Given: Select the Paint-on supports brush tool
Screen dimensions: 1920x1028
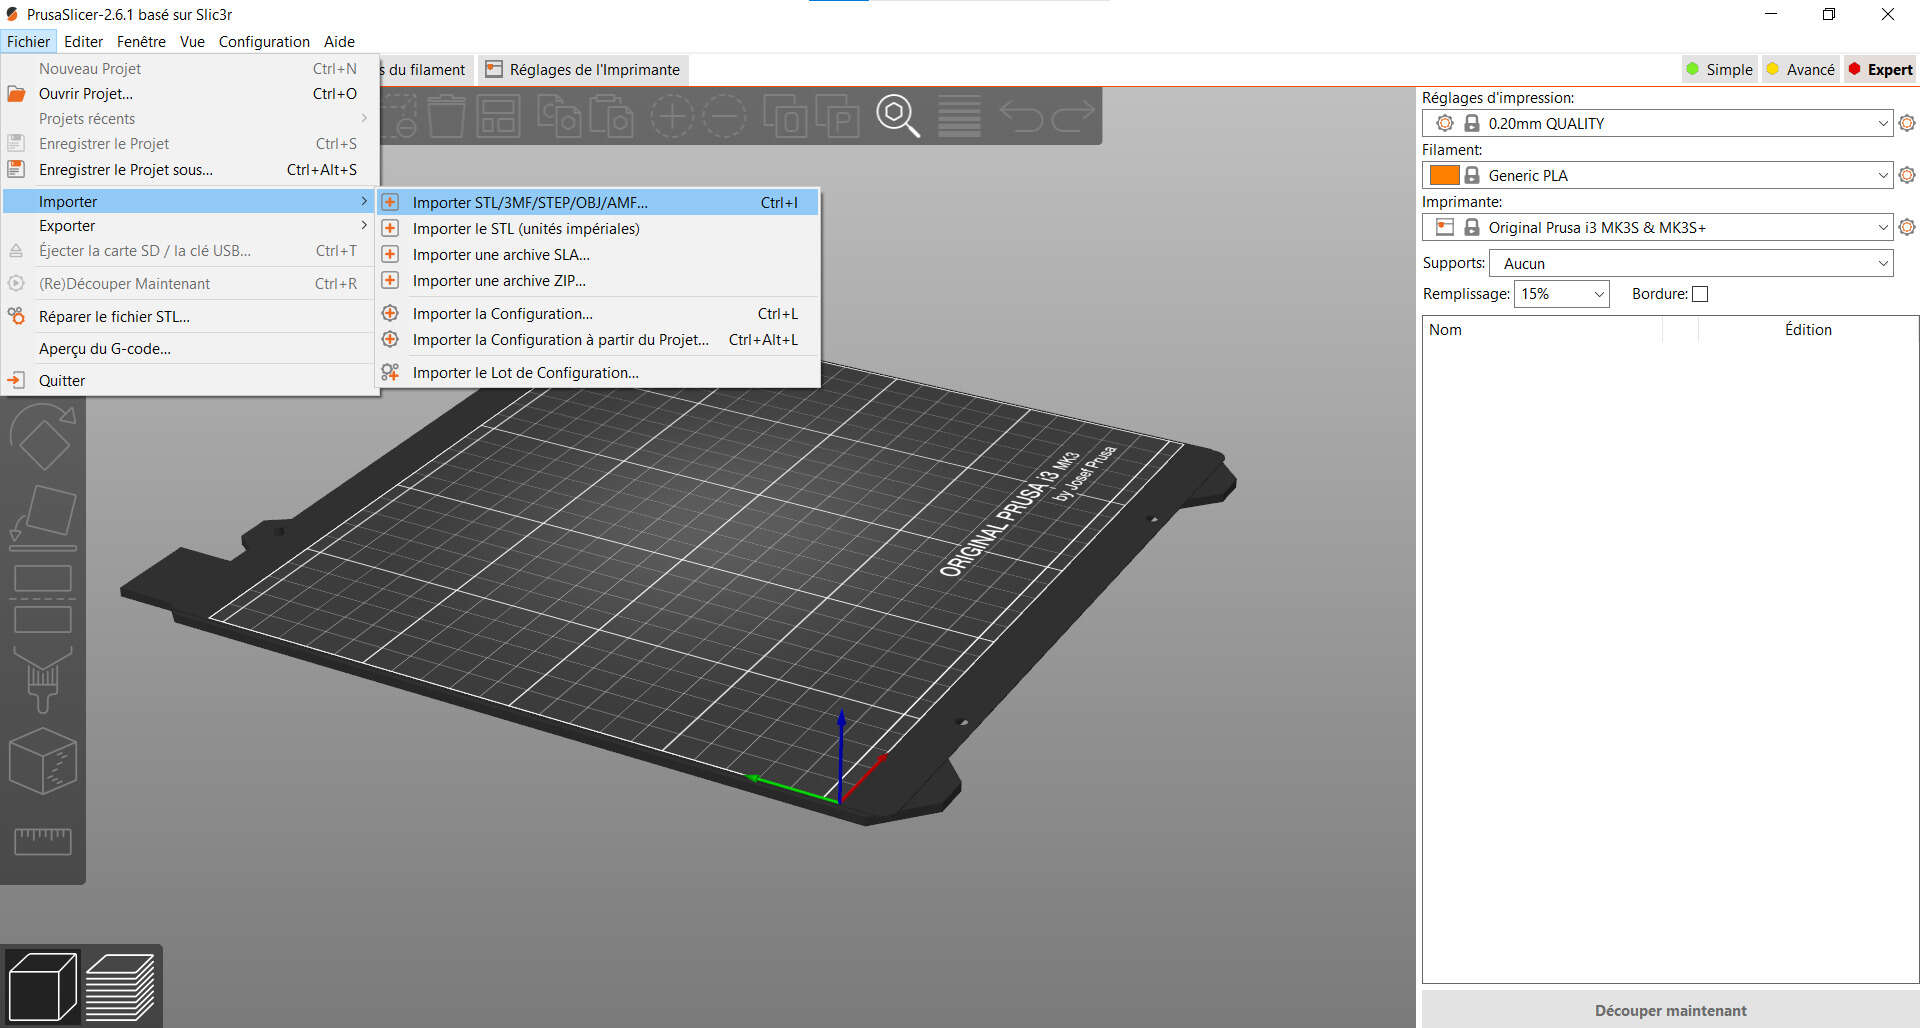Looking at the screenshot, I should coord(42,679).
